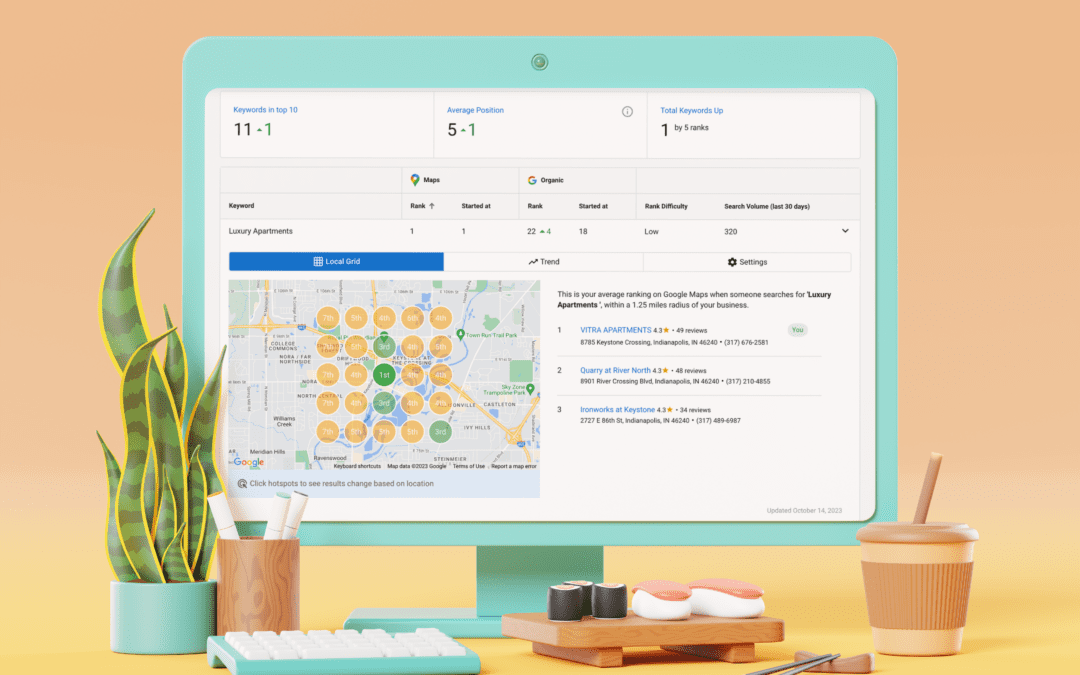The height and width of the screenshot is (675, 1080).
Task: Click the Google logo on the map
Action: (248, 462)
